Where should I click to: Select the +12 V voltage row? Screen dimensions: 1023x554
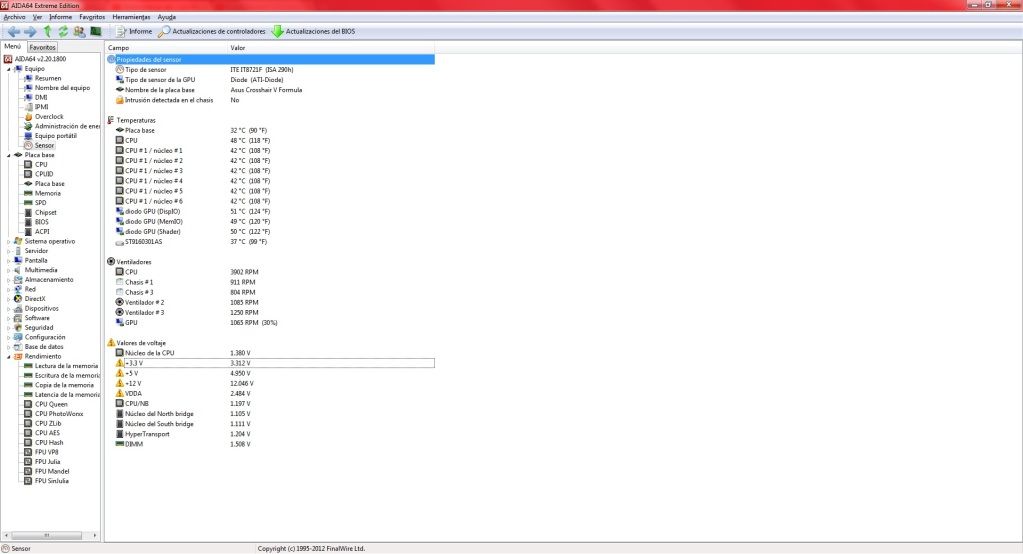271,384
